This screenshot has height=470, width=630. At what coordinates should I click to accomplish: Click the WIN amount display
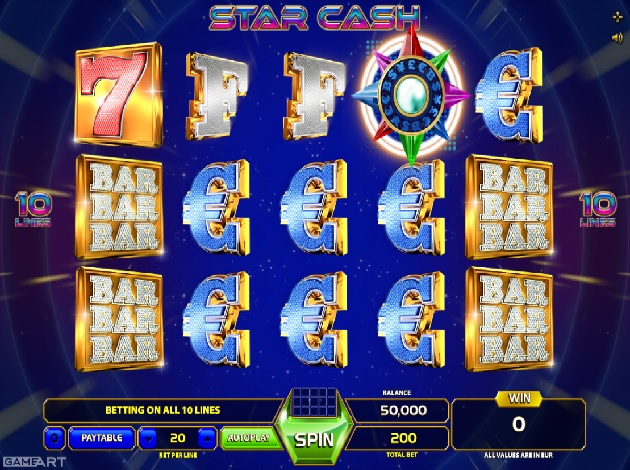point(518,424)
